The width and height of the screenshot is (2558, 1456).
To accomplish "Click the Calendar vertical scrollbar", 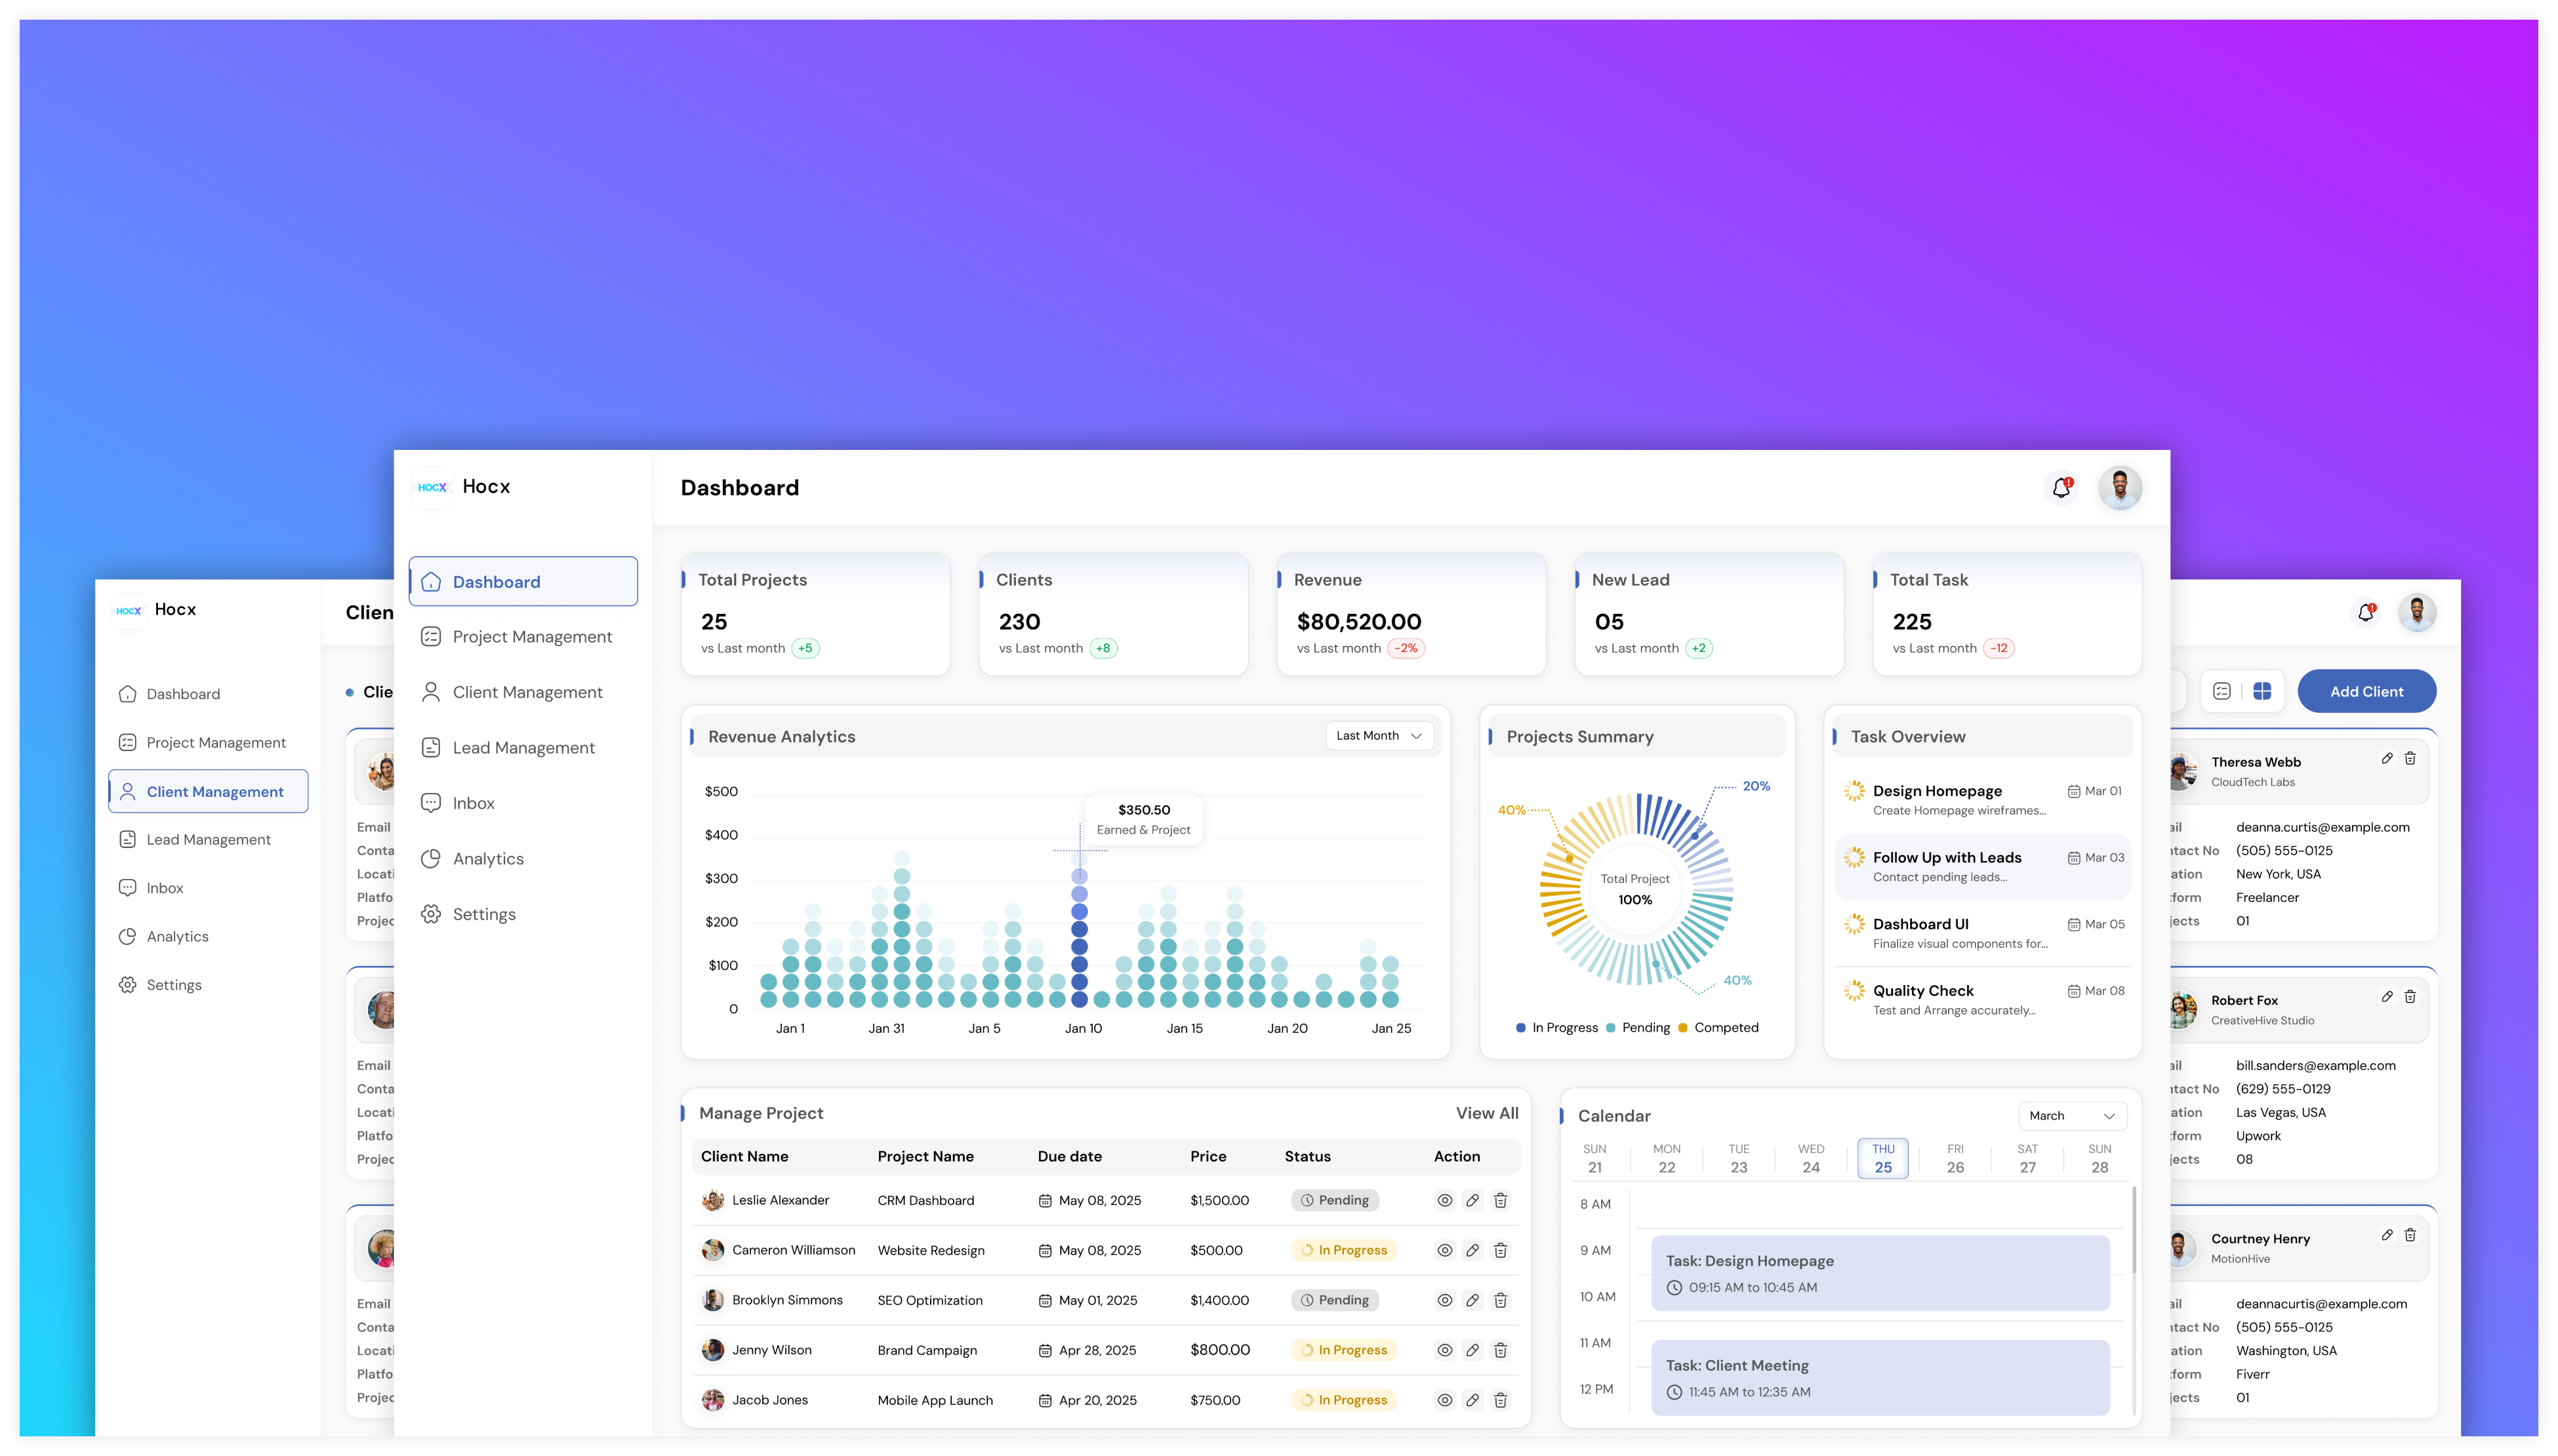I will pyautogui.click(x=2134, y=1230).
